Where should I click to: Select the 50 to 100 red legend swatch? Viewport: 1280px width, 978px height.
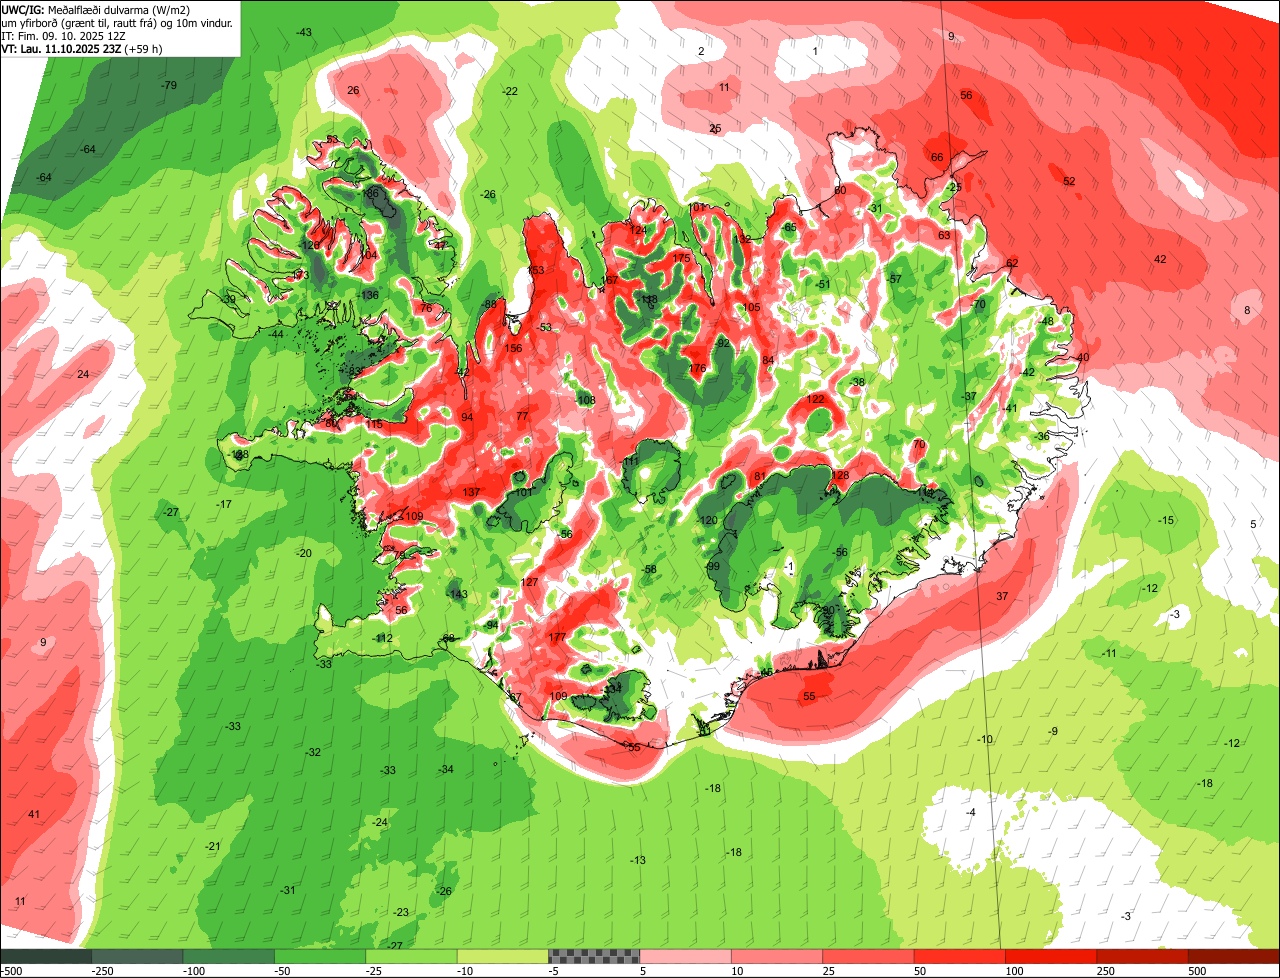(x=960, y=956)
